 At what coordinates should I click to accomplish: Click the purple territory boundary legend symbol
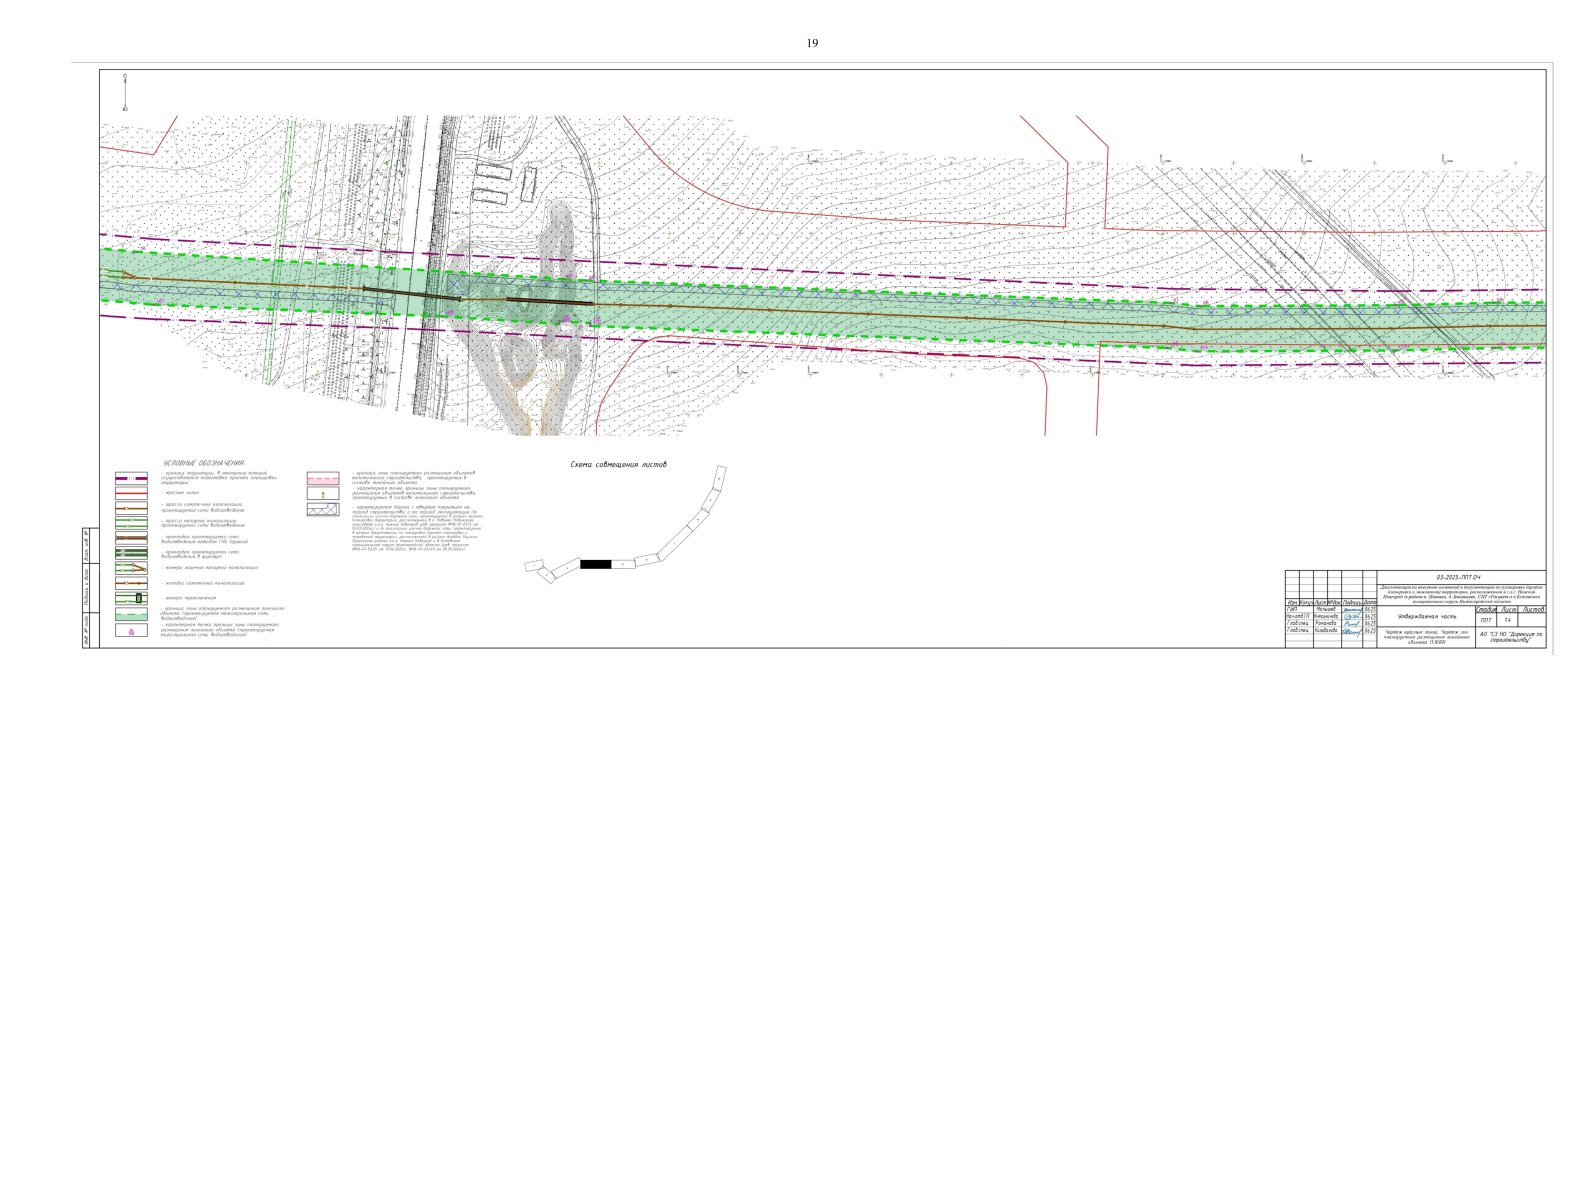[x=131, y=478]
